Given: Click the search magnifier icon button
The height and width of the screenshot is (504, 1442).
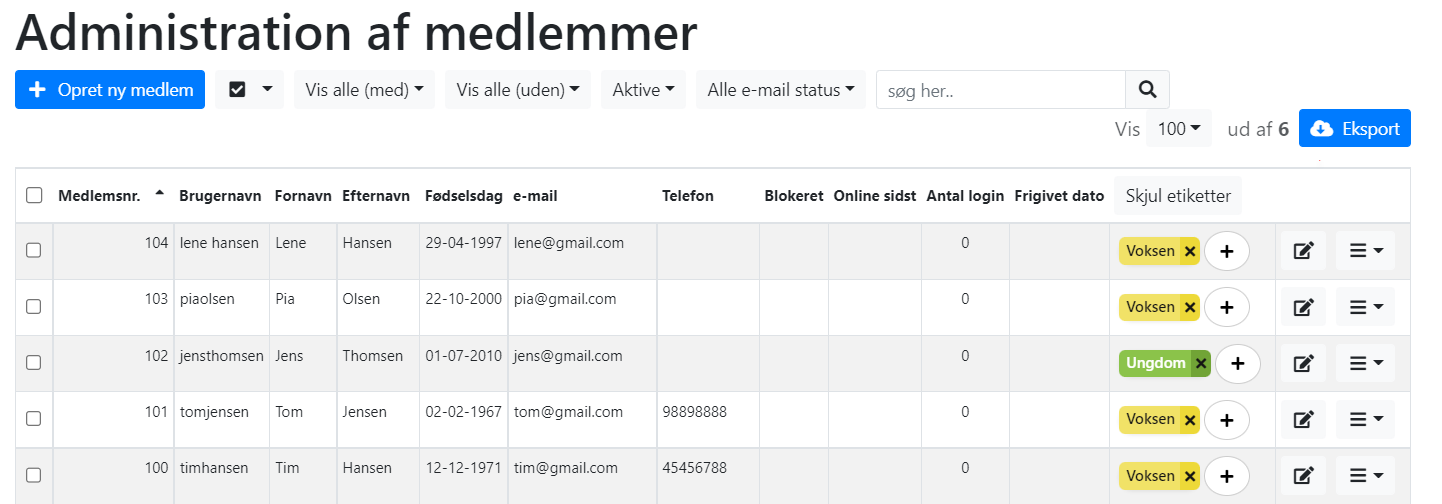Looking at the screenshot, I should click(1147, 90).
